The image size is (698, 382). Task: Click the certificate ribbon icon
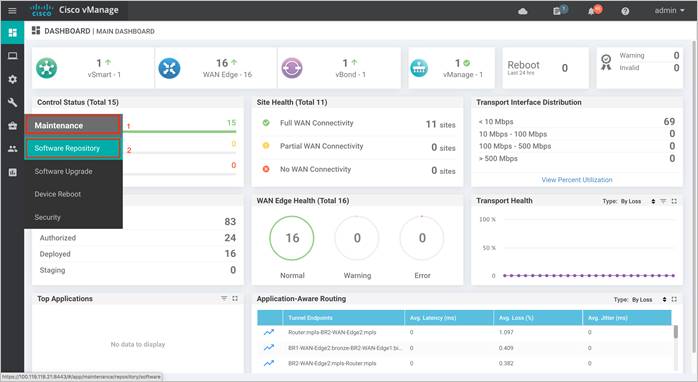[606, 62]
